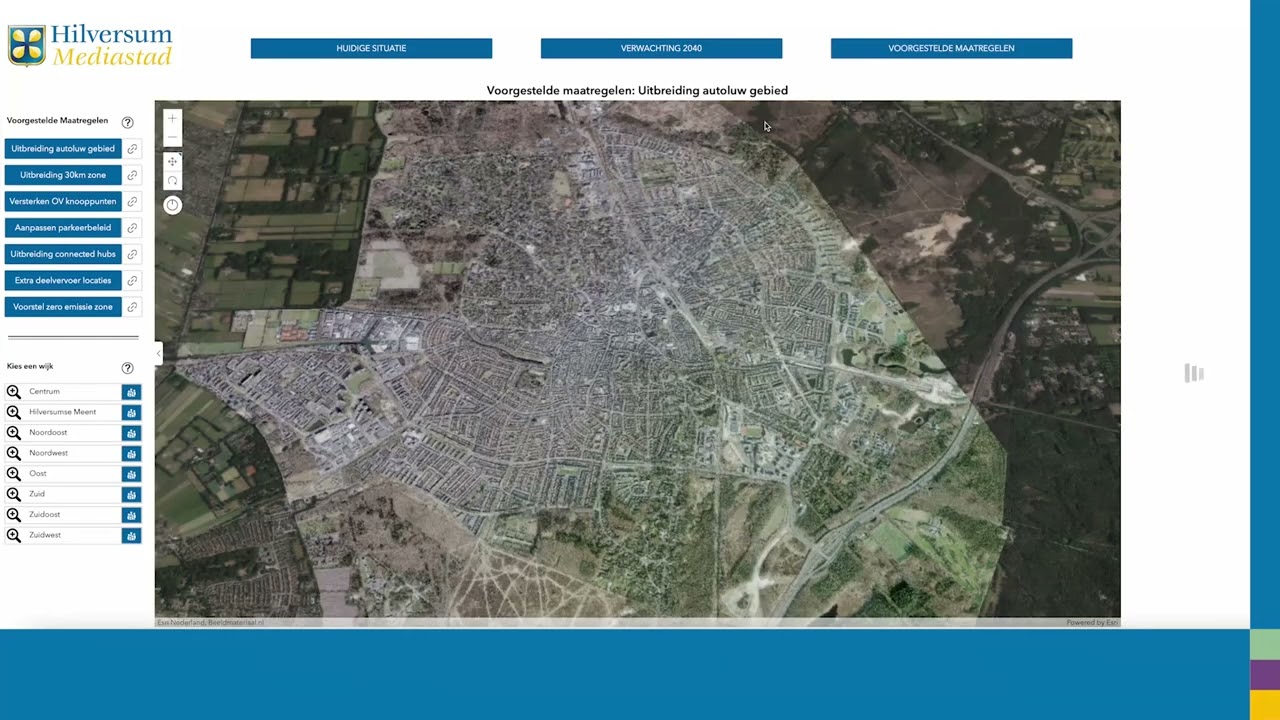Select Versterken OV knooppunten measure
This screenshot has height=720, width=1280.
pyautogui.click(x=63, y=201)
